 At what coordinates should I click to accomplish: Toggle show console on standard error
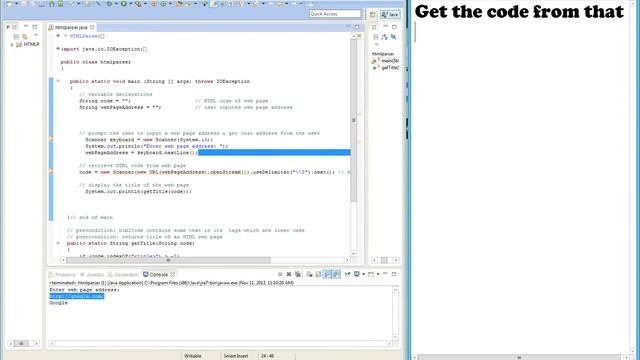[x=336, y=274]
